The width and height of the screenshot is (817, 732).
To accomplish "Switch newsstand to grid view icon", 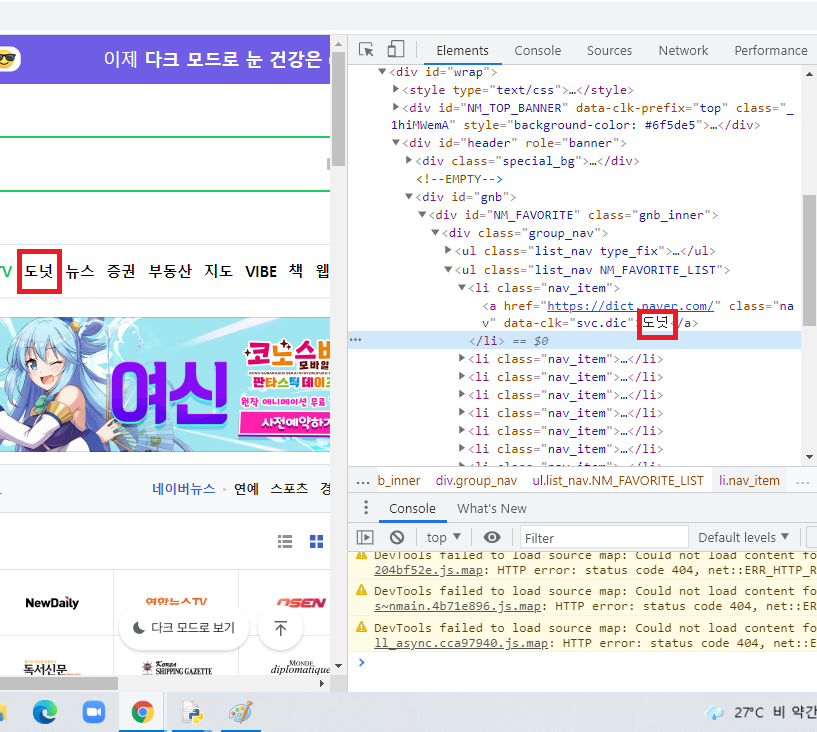I will 316,541.
